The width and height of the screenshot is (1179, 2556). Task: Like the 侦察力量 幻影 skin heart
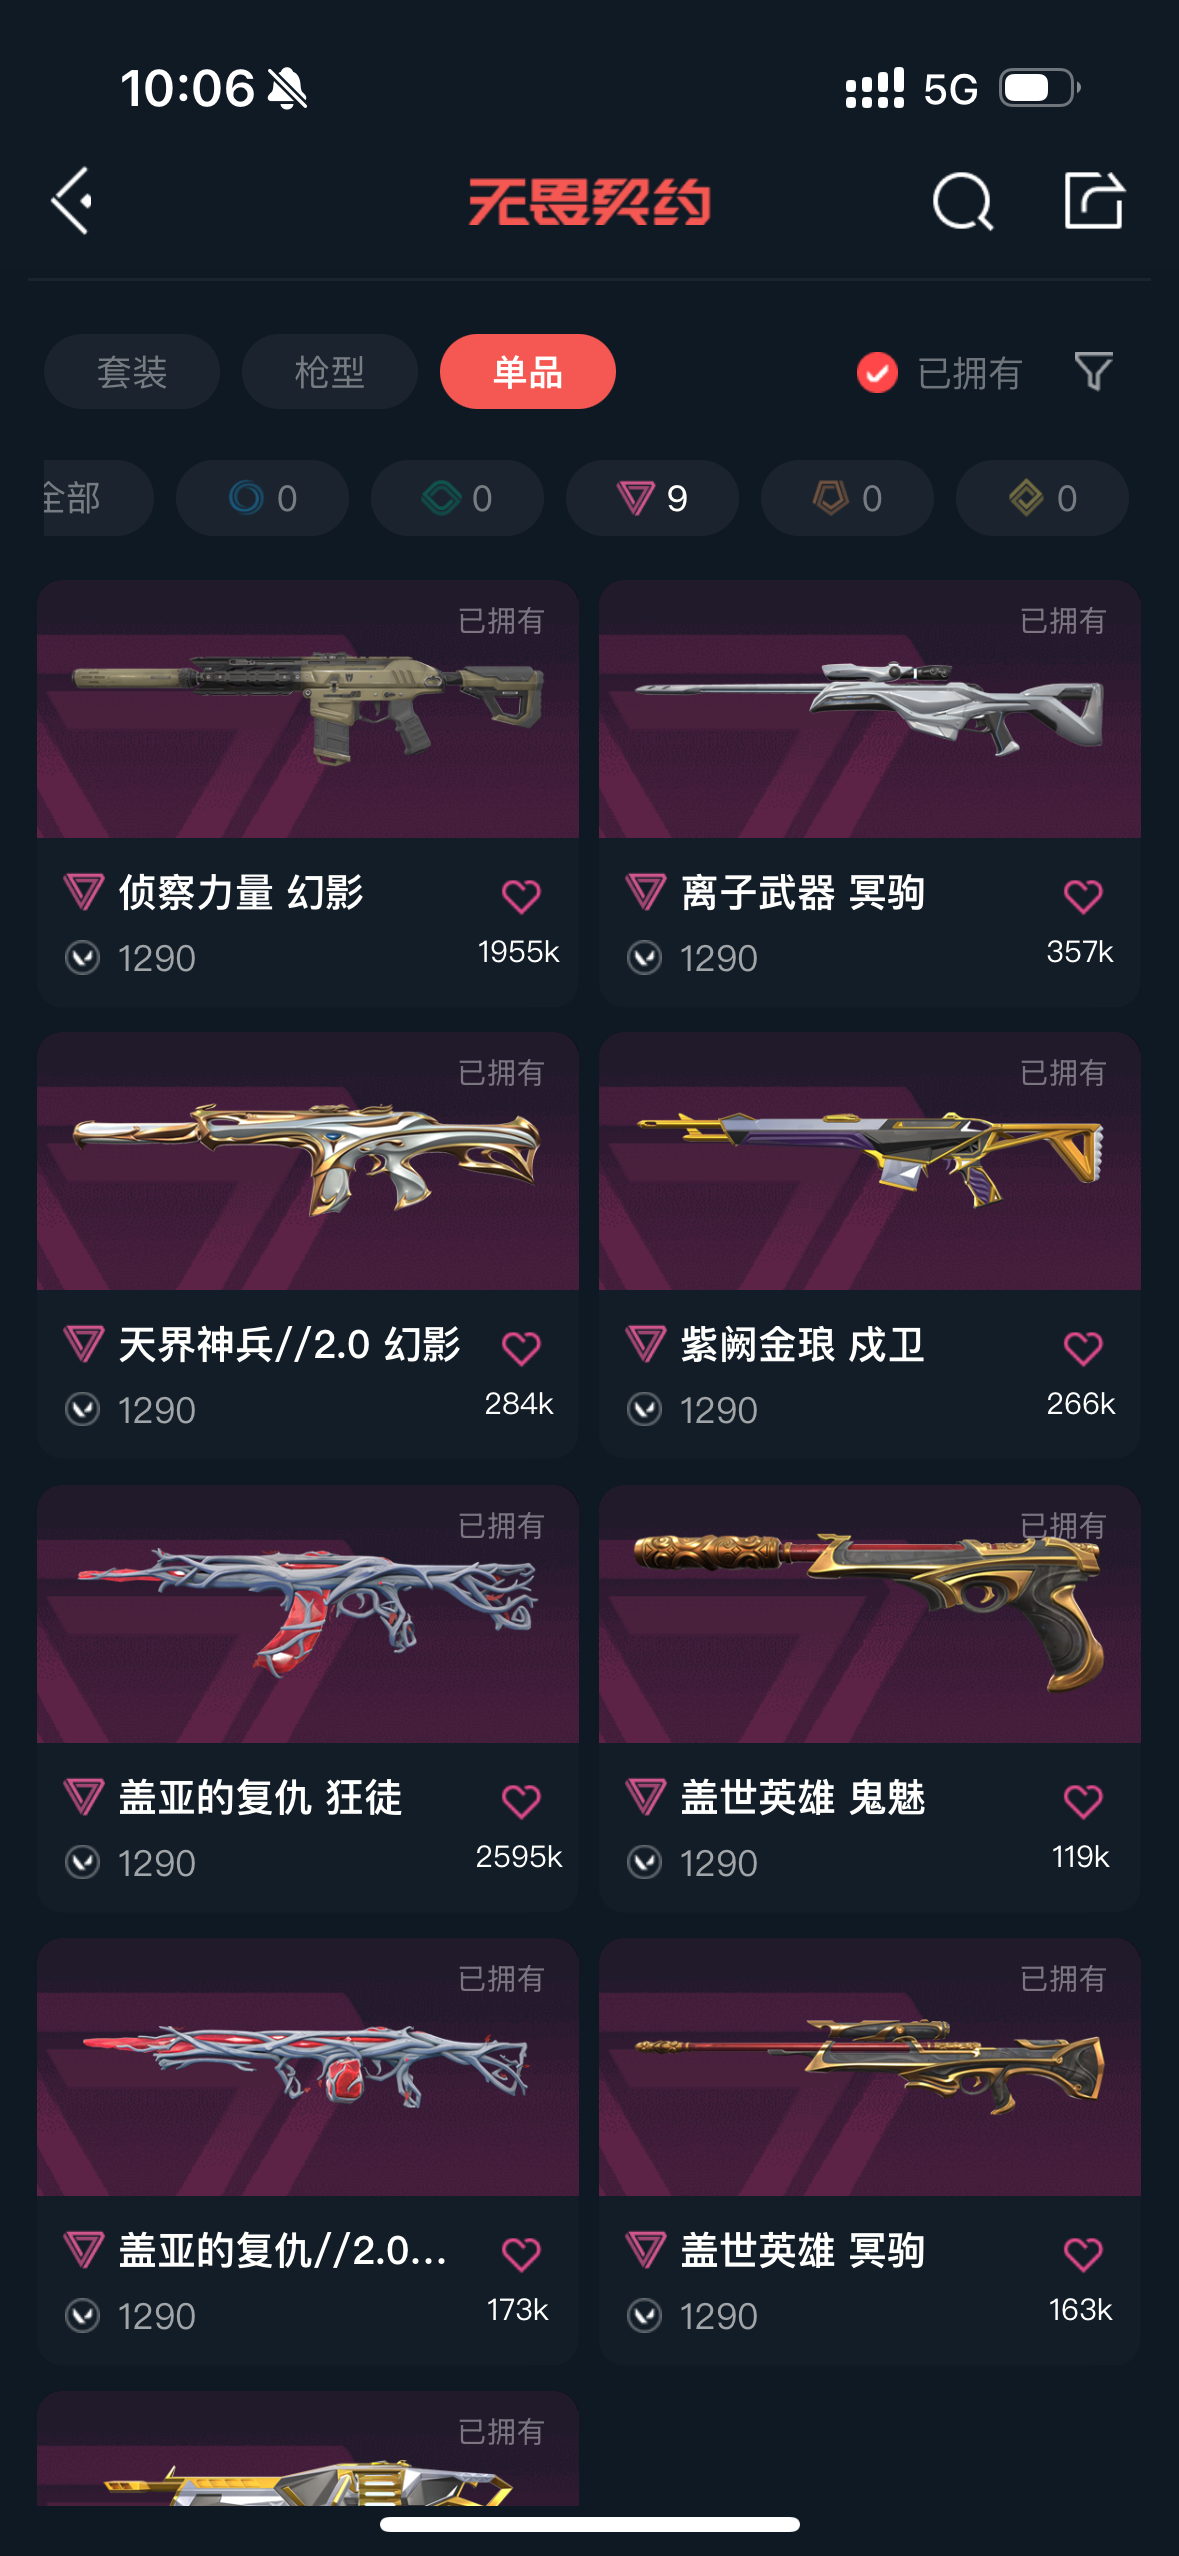pos(521,896)
